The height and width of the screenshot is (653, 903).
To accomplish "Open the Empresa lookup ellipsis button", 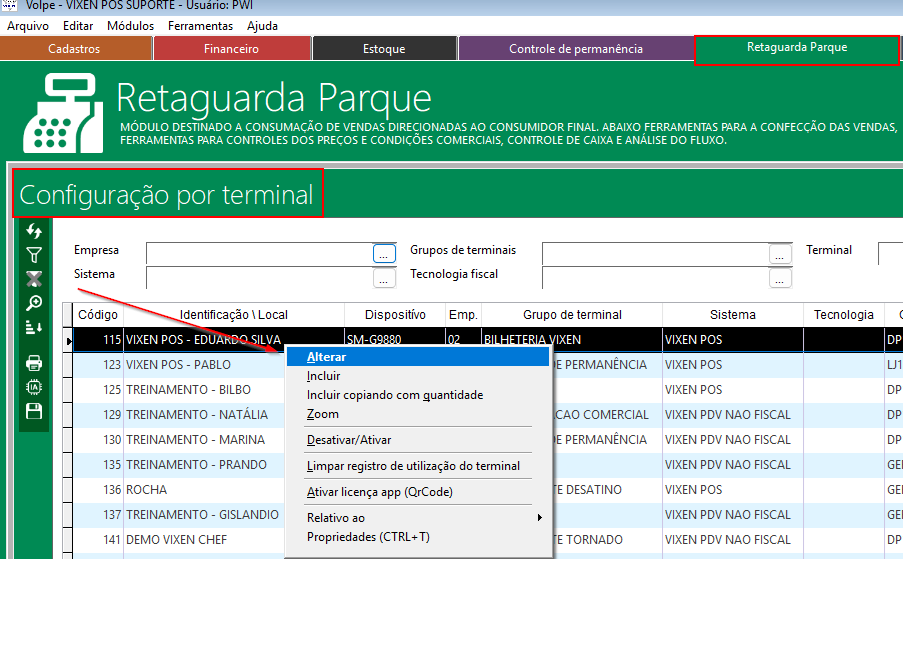I will pyautogui.click(x=384, y=254).
